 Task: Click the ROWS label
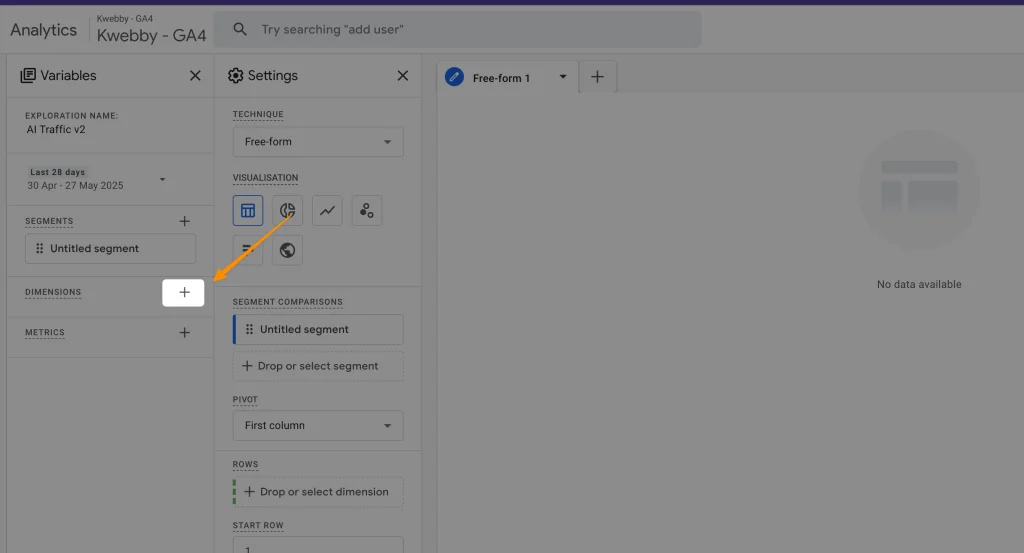coord(246,465)
